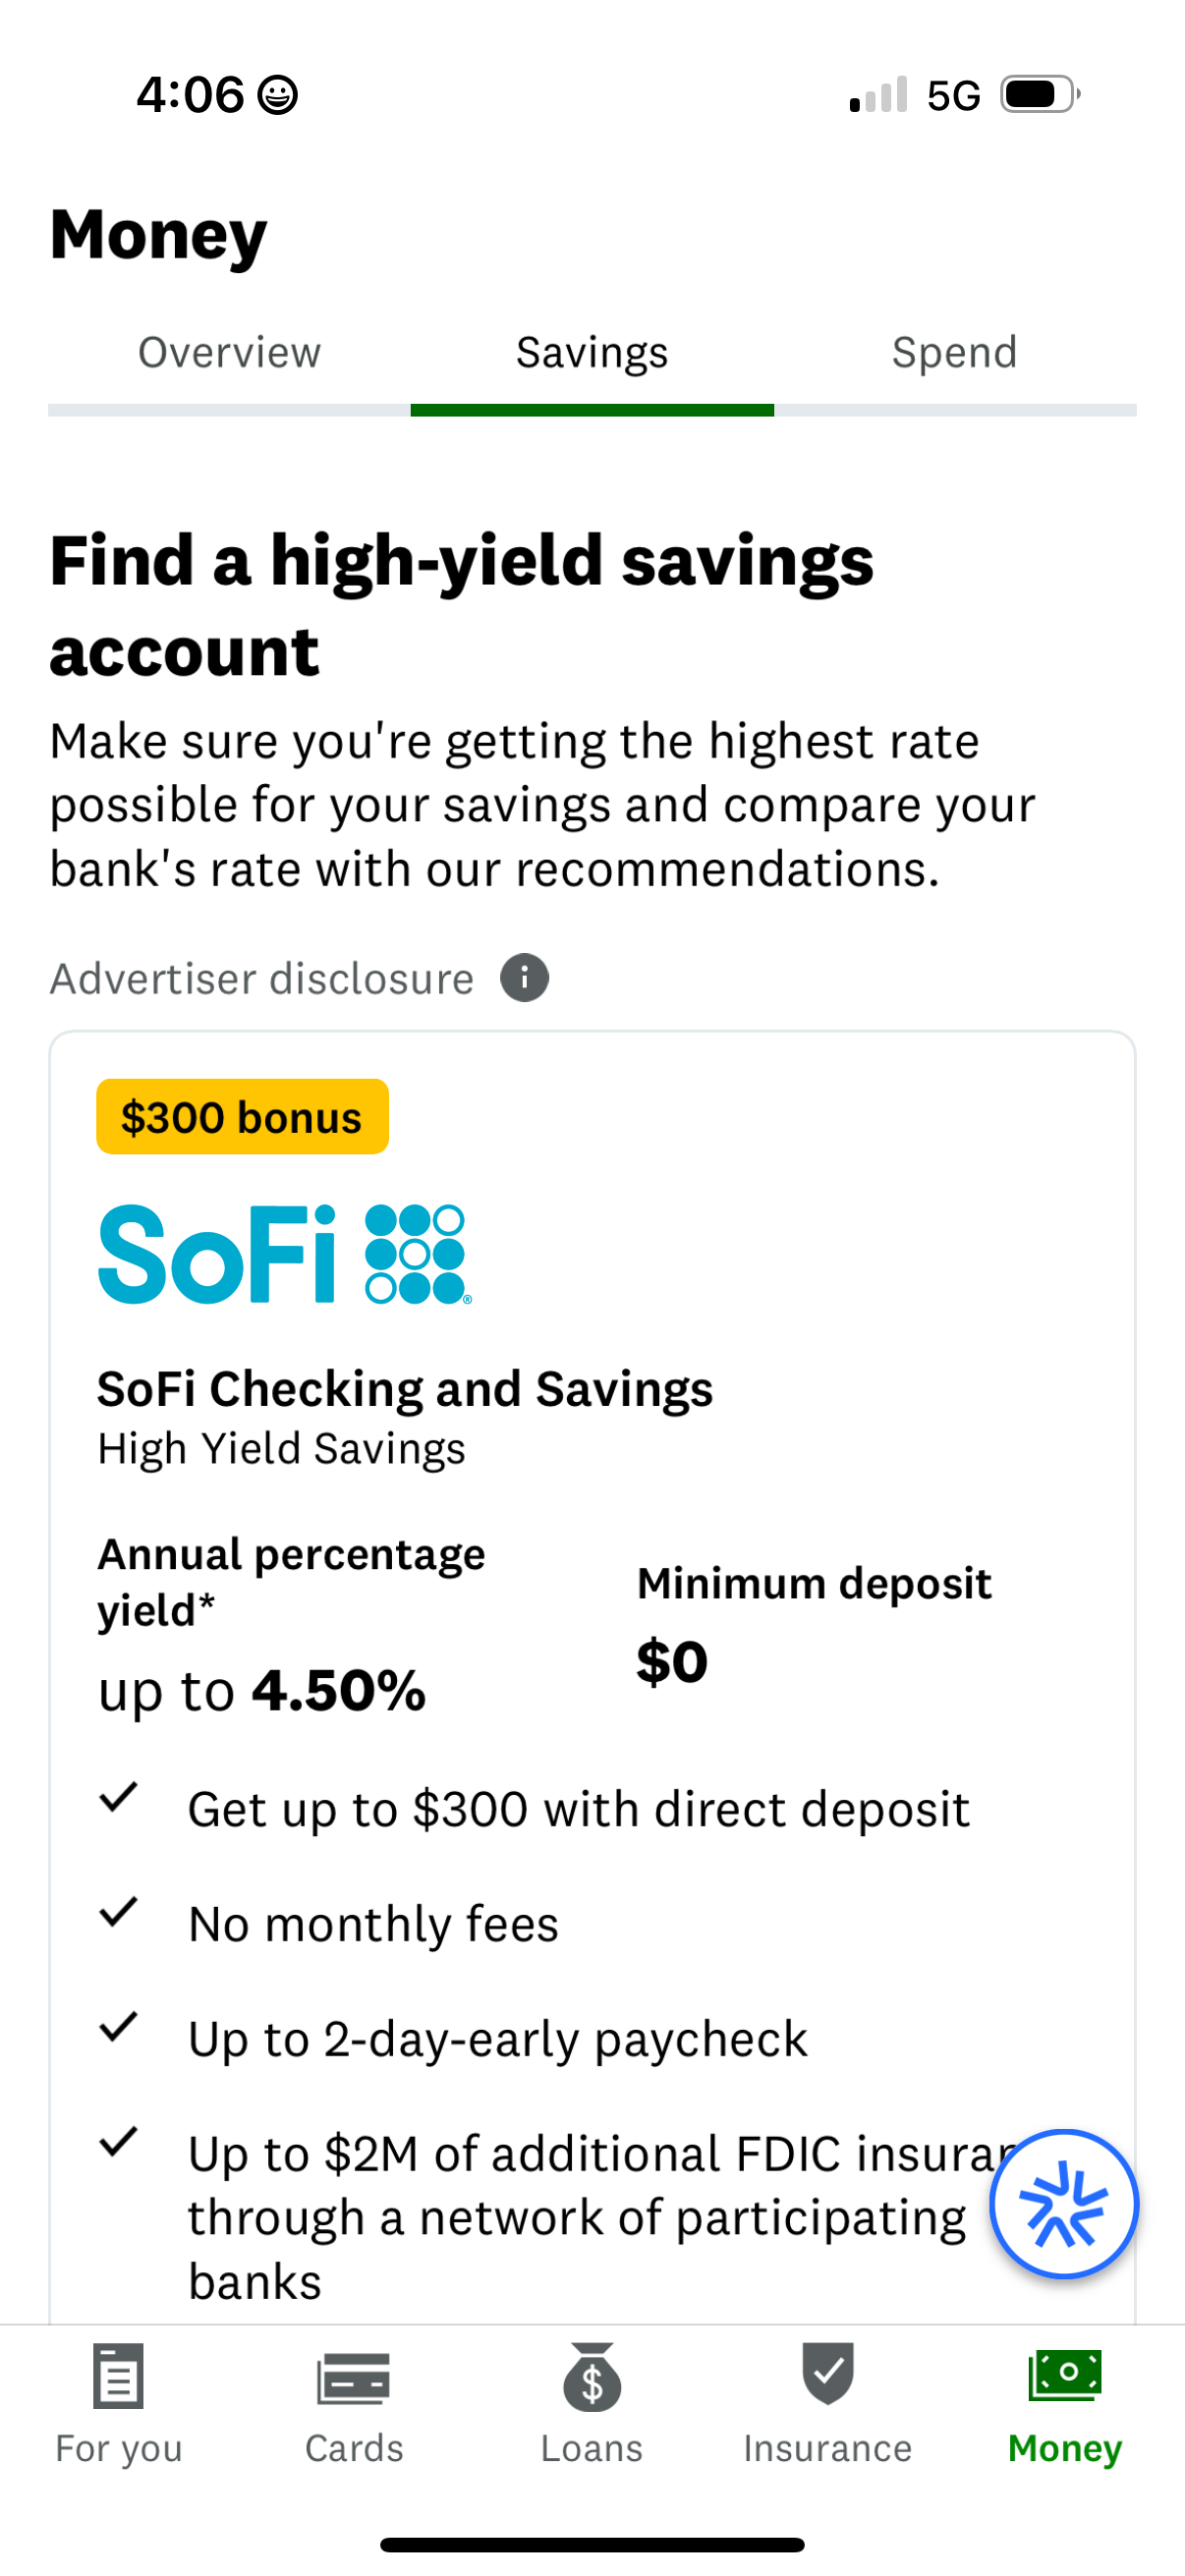This screenshot has width=1185, height=2576.
Task: Tap the $300 bonus badge
Action: click(241, 1117)
